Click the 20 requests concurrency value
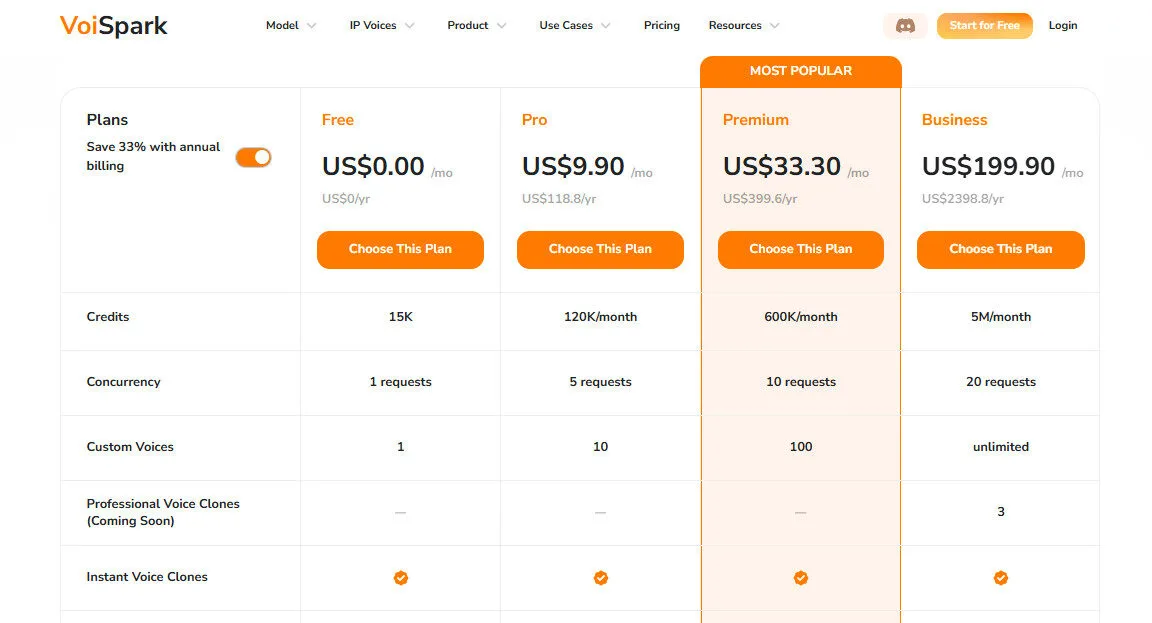The image size is (1152, 623). click(x=1001, y=382)
